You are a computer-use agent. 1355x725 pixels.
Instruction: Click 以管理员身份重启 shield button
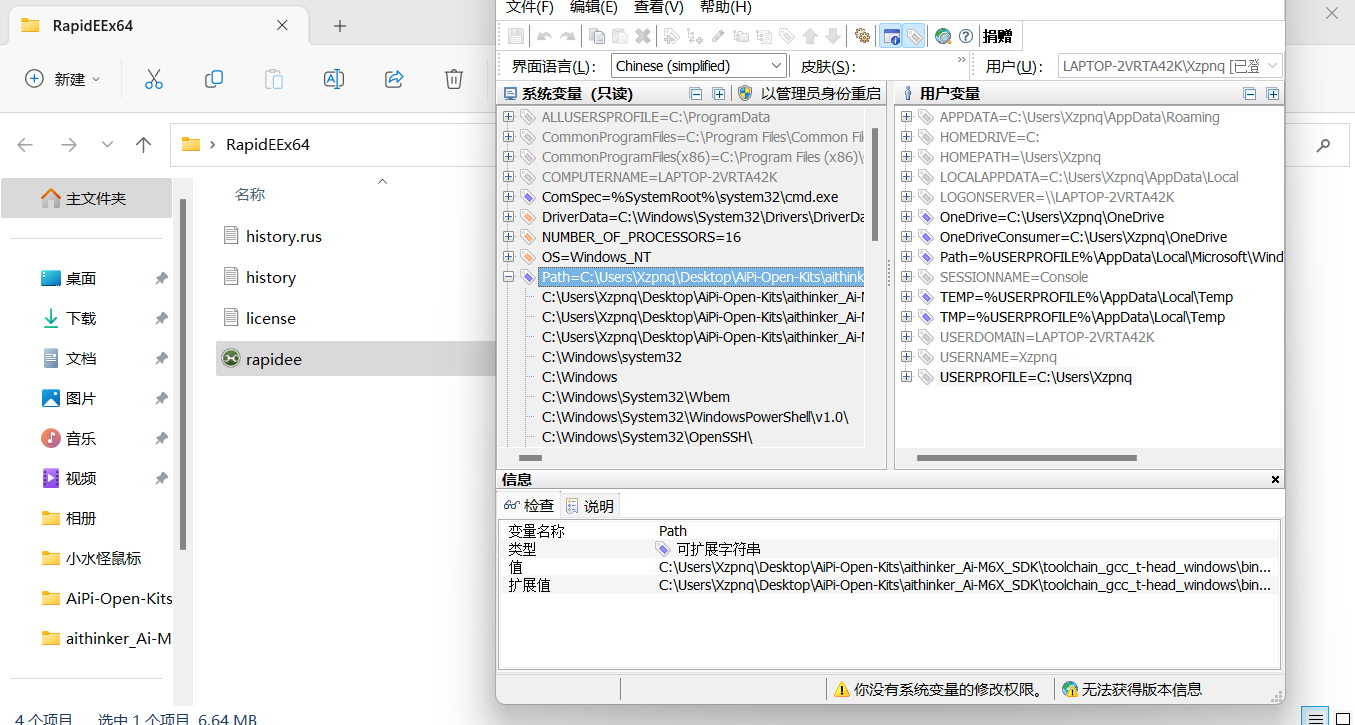click(x=810, y=94)
